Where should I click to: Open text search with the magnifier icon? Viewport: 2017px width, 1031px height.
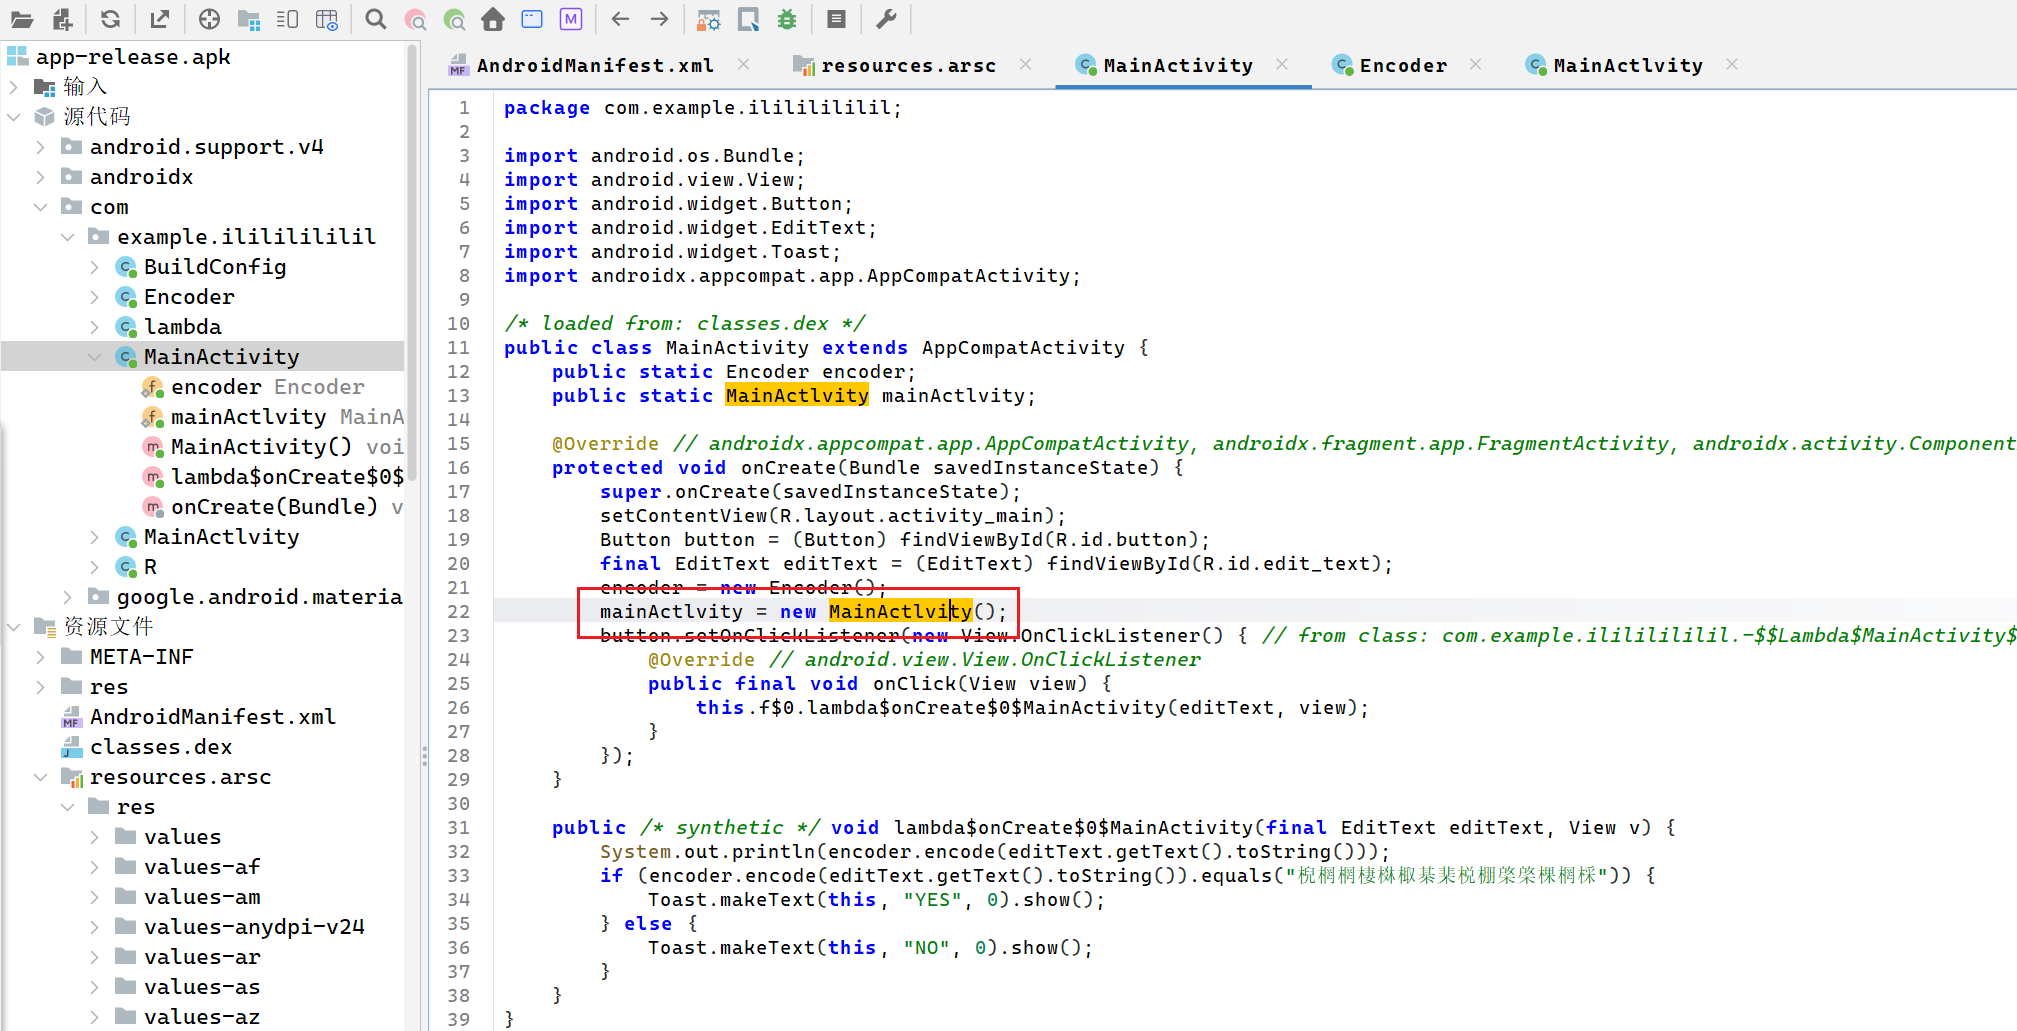pyautogui.click(x=375, y=19)
